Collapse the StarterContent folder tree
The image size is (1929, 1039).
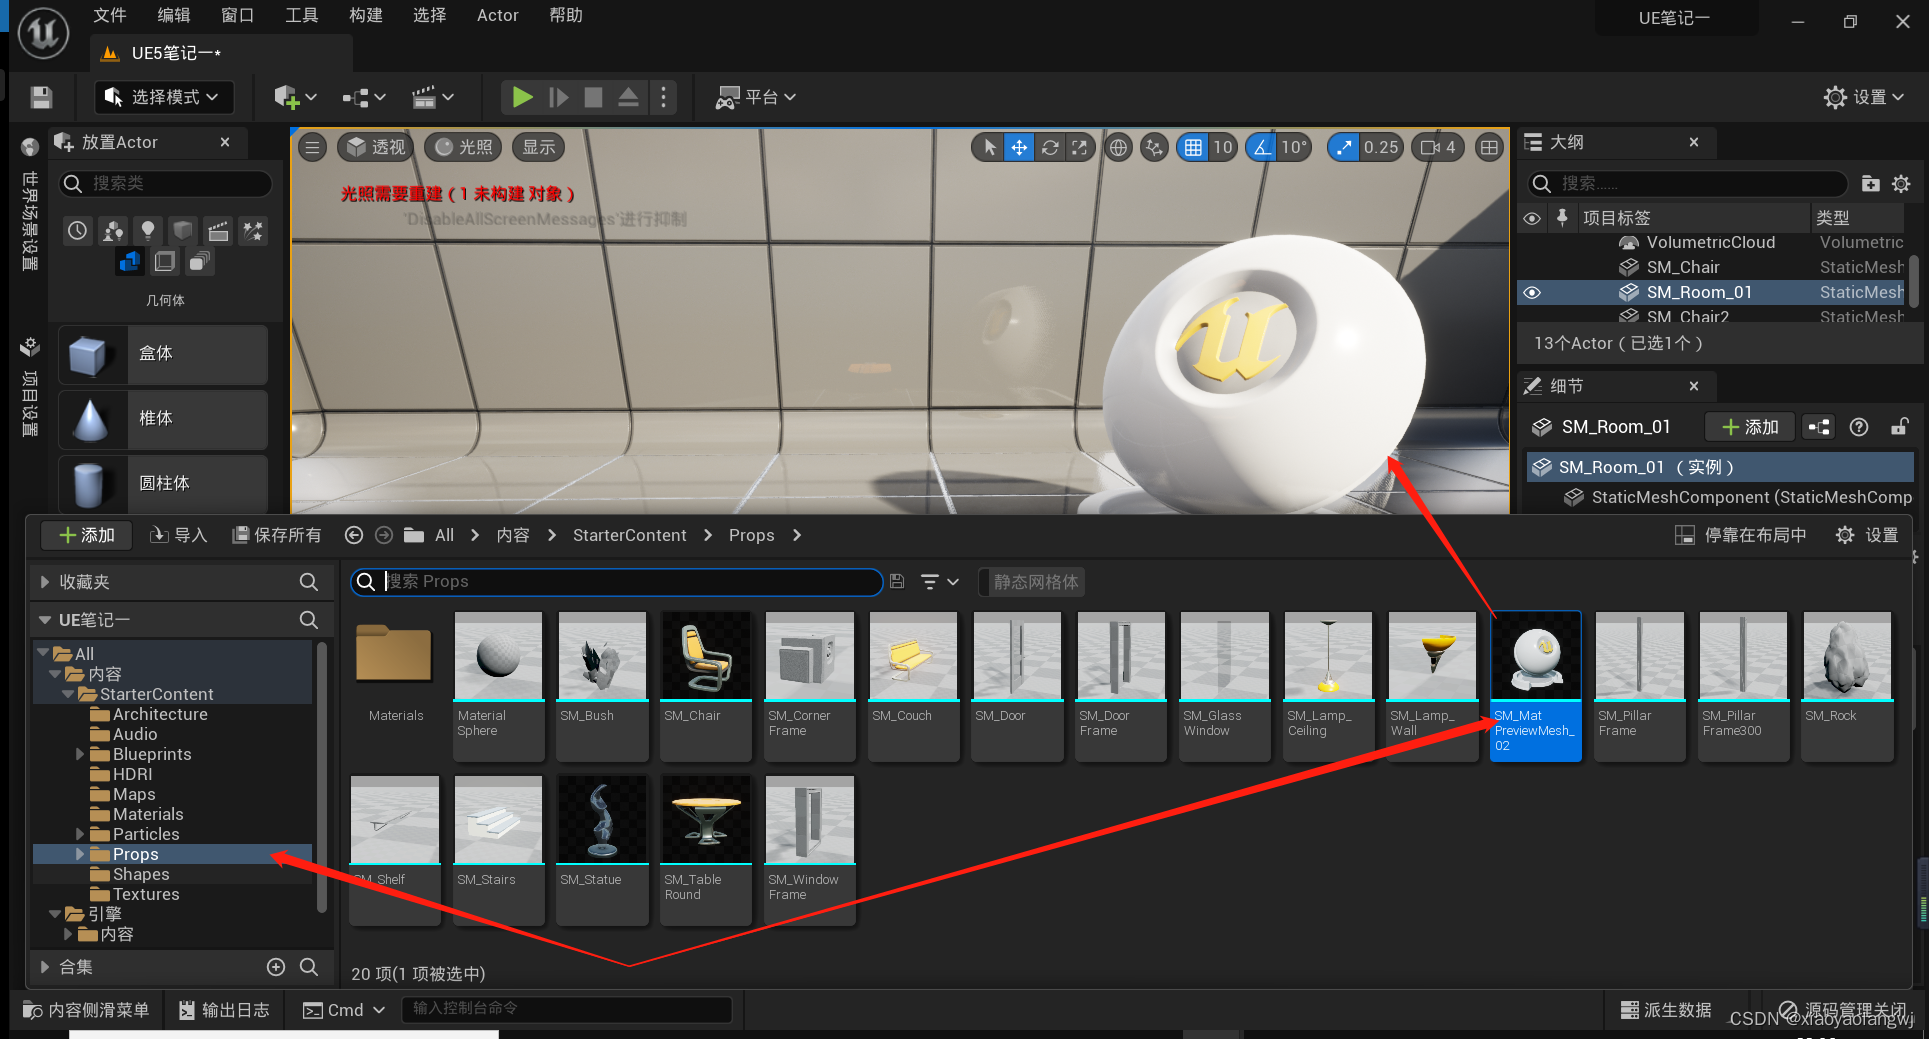click(68, 695)
